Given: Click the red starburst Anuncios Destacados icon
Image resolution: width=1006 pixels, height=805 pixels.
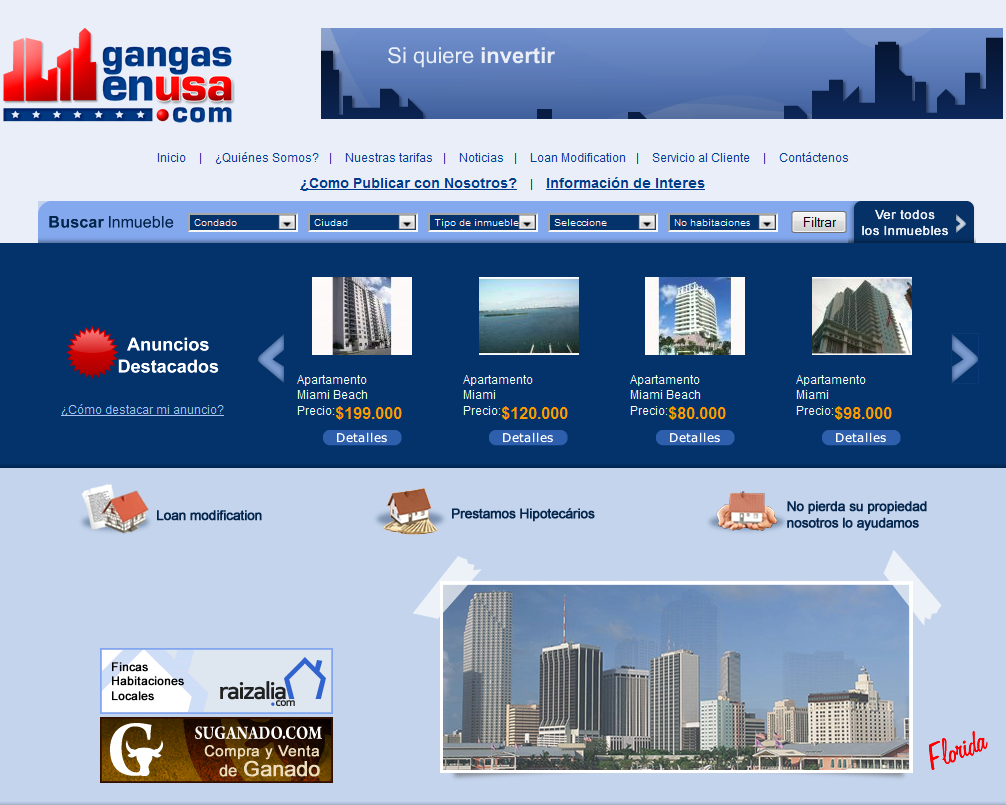Looking at the screenshot, I should click(92, 352).
